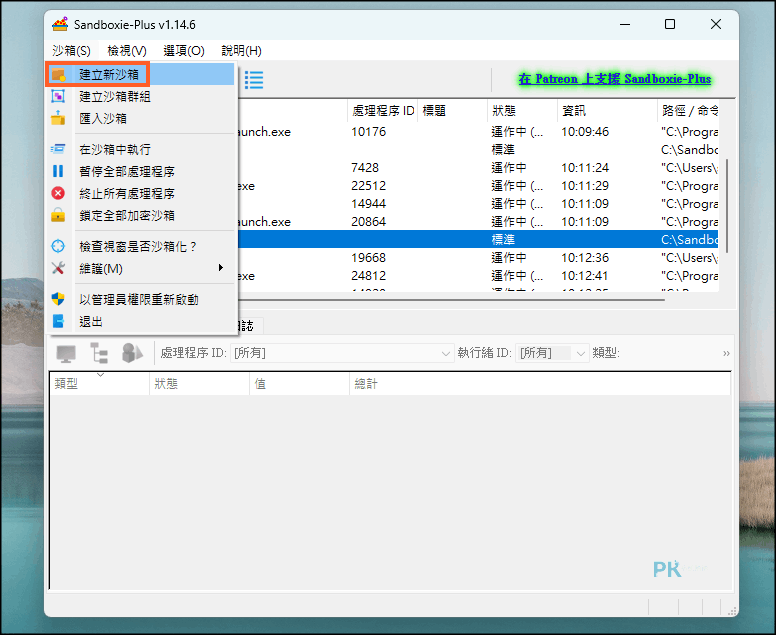Select the row with process ID 7428
This screenshot has width=776, height=635.
[x=478, y=168]
